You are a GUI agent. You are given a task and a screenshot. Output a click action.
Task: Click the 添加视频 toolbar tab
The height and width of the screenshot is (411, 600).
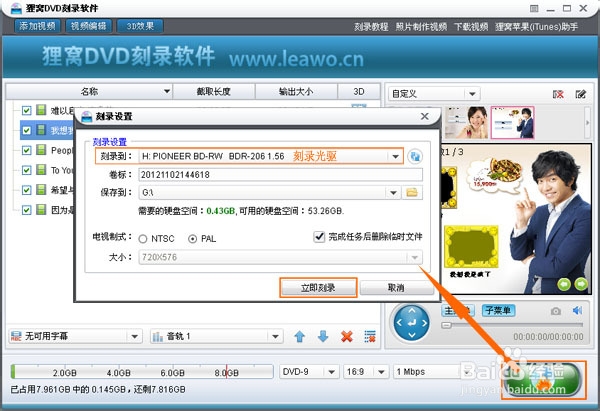click(x=38, y=26)
